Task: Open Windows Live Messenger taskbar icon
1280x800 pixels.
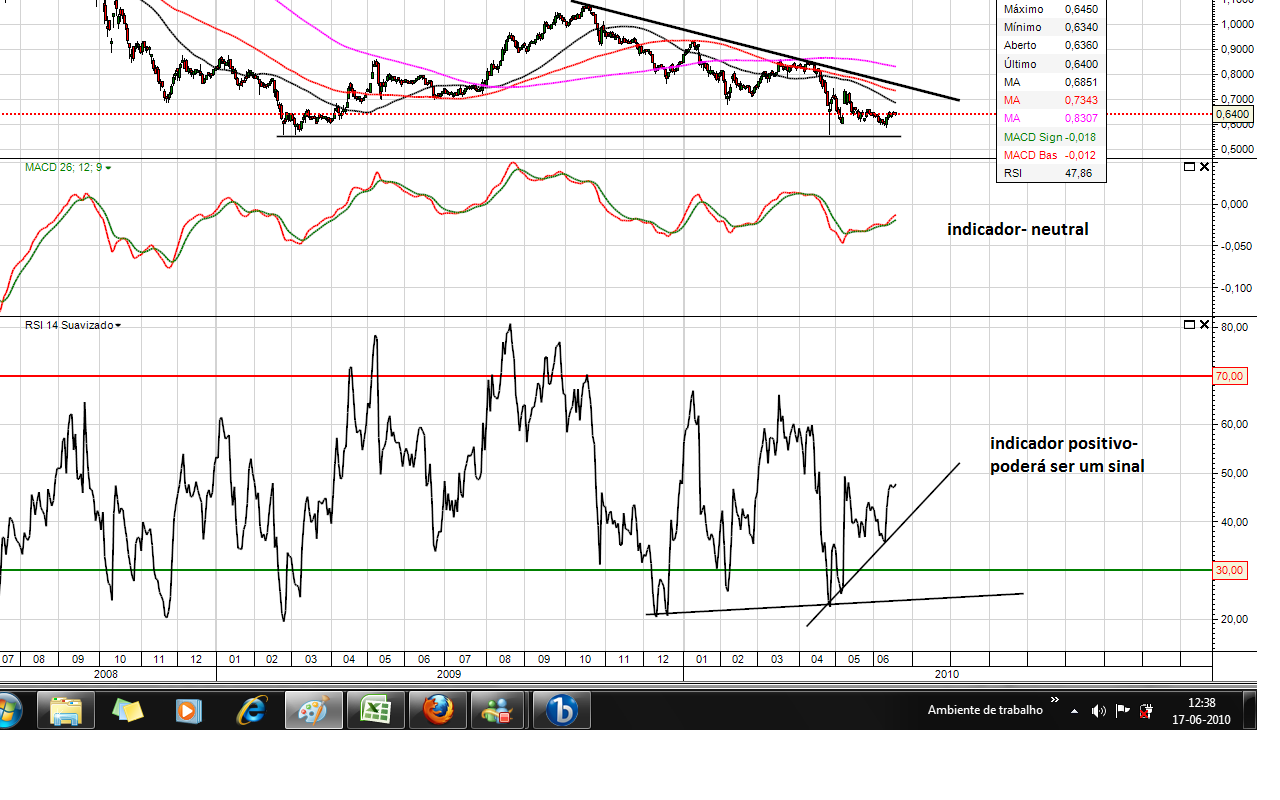Action: [x=497, y=711]
